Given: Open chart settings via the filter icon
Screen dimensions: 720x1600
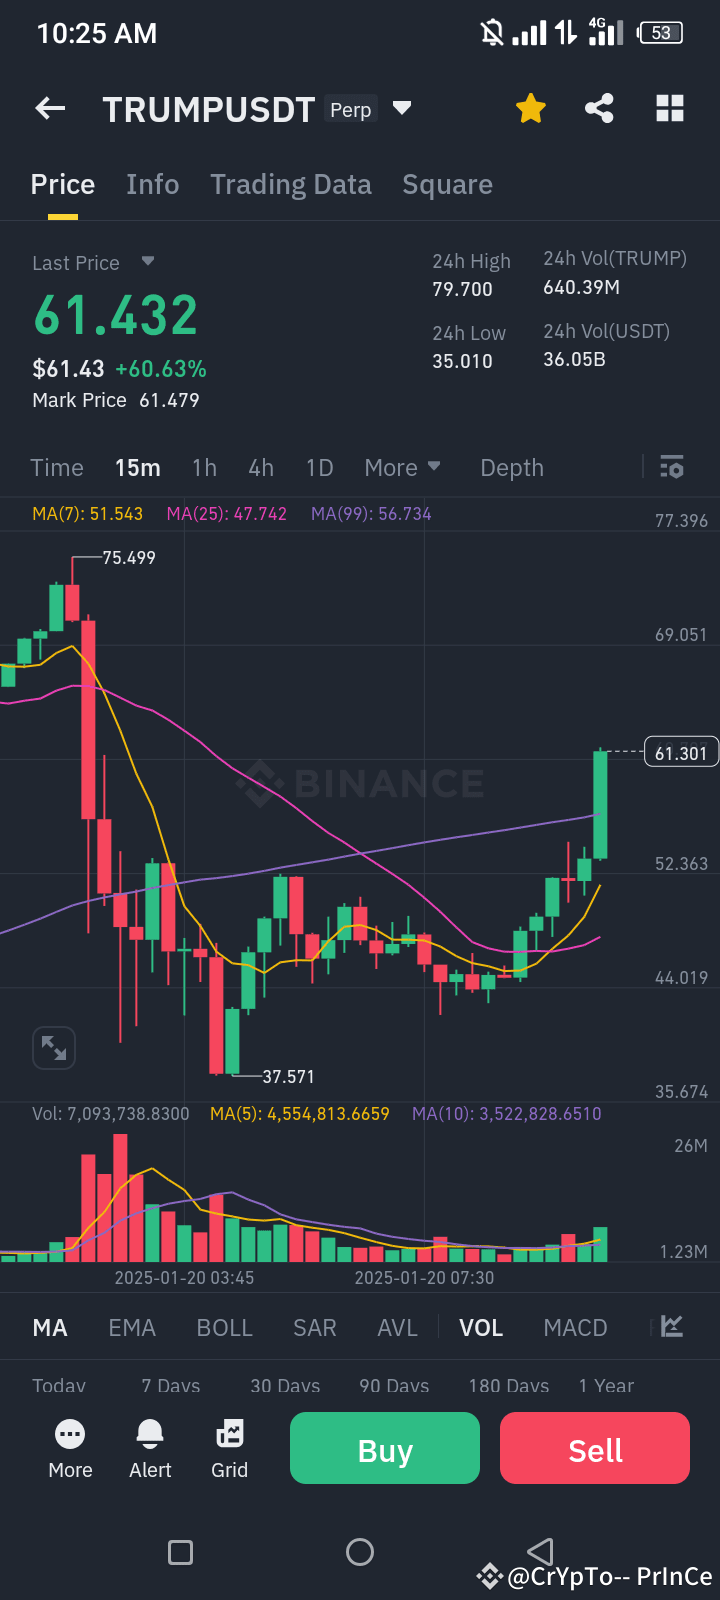Looking at the screenshot, I should click(670, 467).
